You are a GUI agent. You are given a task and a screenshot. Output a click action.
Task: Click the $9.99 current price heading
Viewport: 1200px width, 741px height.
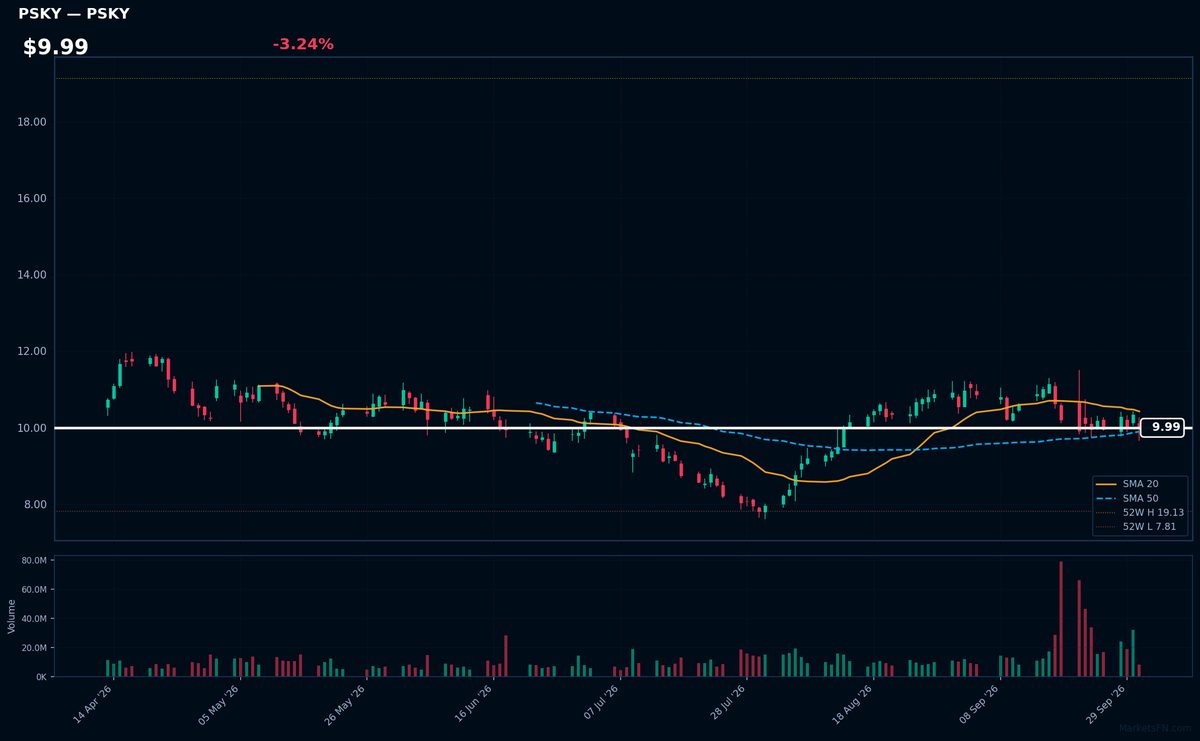click(x=56, y=47)
